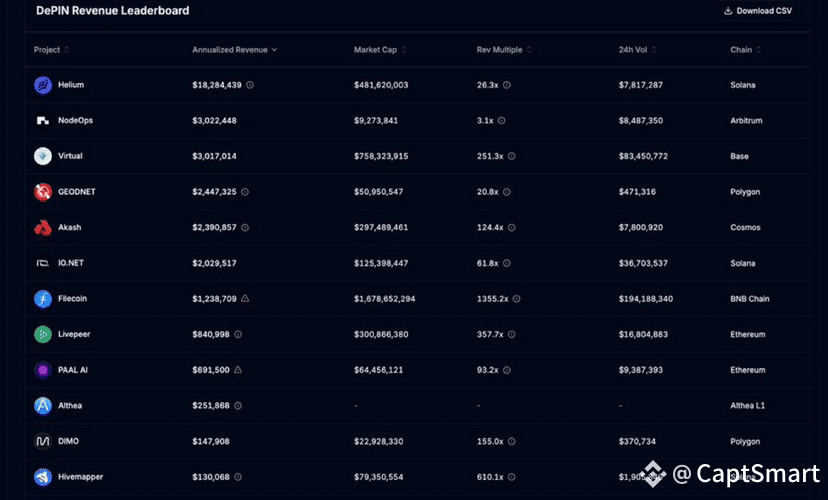Sort by Chain column header
This screenshot has width=828, height=500.
click(745, 50)
